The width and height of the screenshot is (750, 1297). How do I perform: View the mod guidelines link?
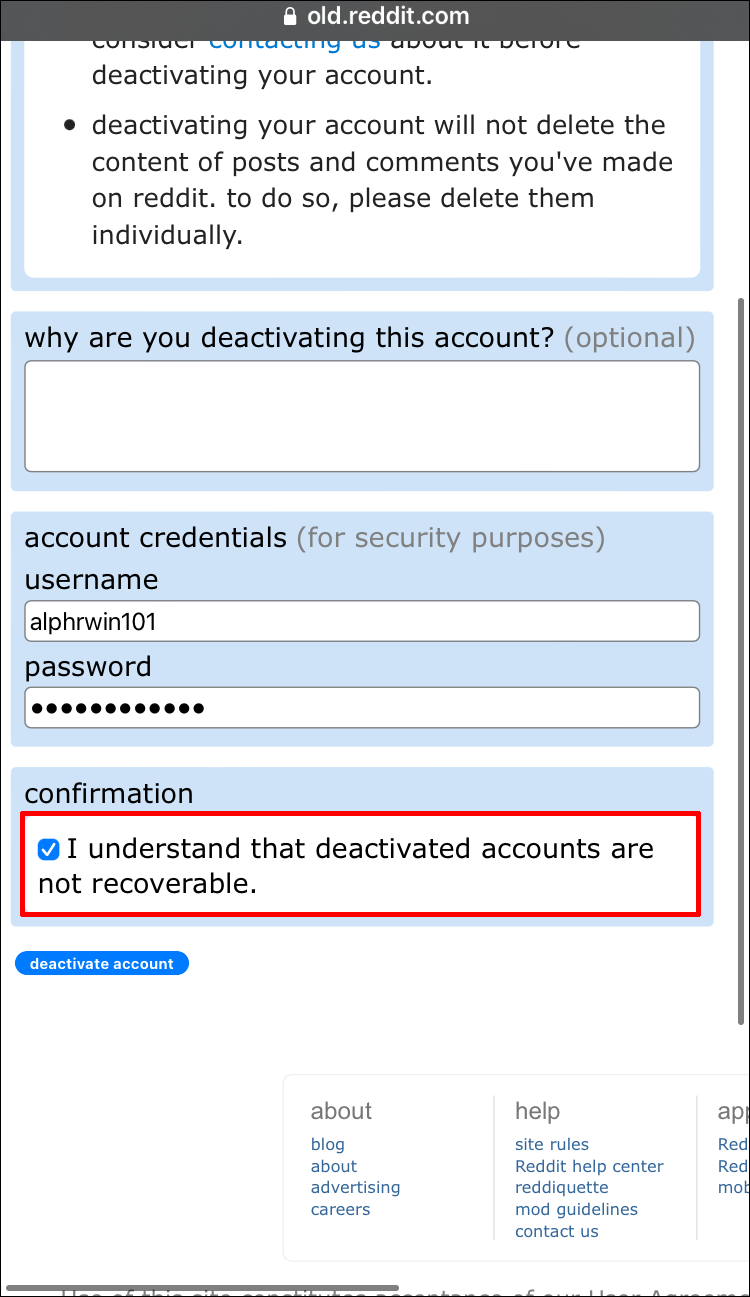tap(576, 1209)
